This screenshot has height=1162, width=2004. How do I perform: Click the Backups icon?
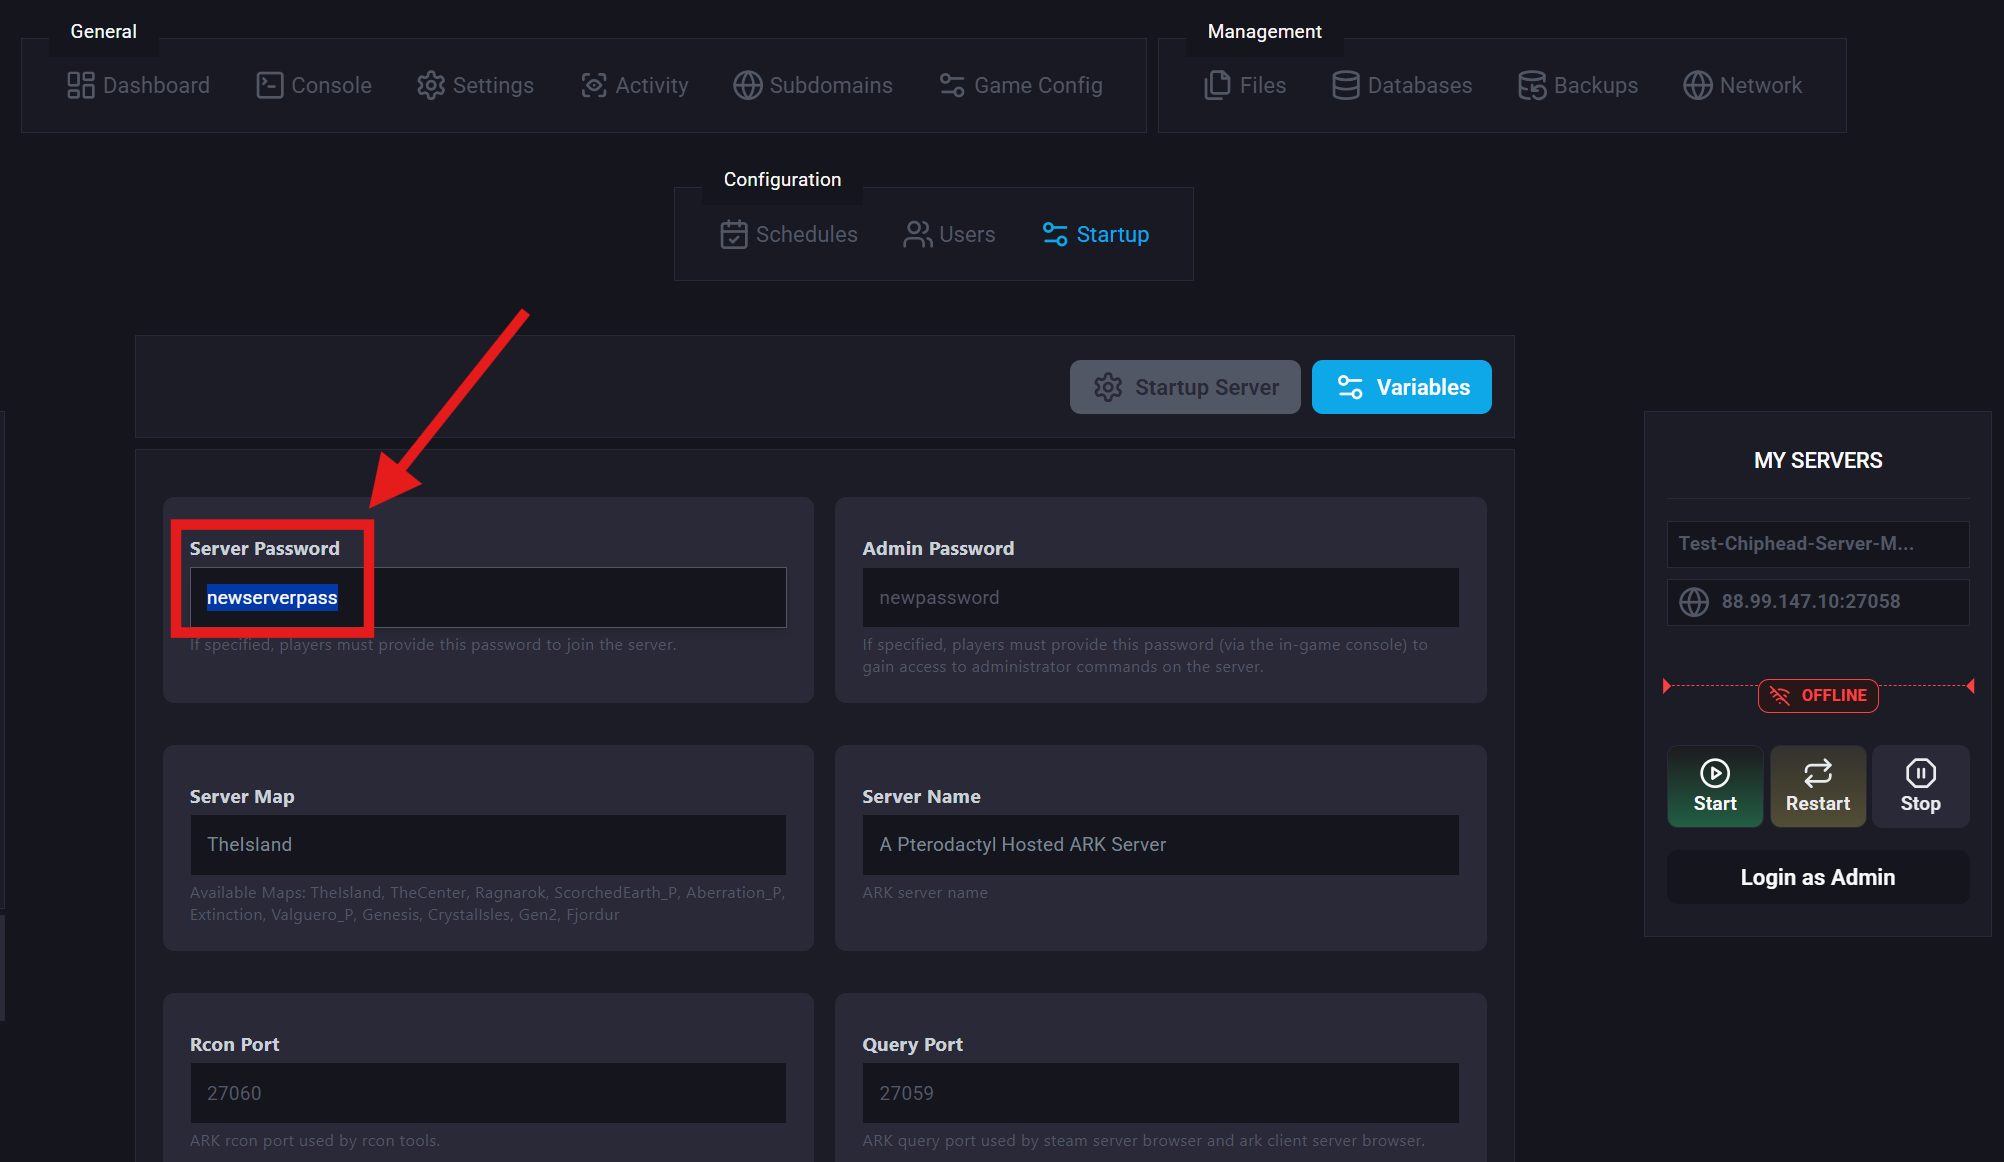tap(1531, 86)
